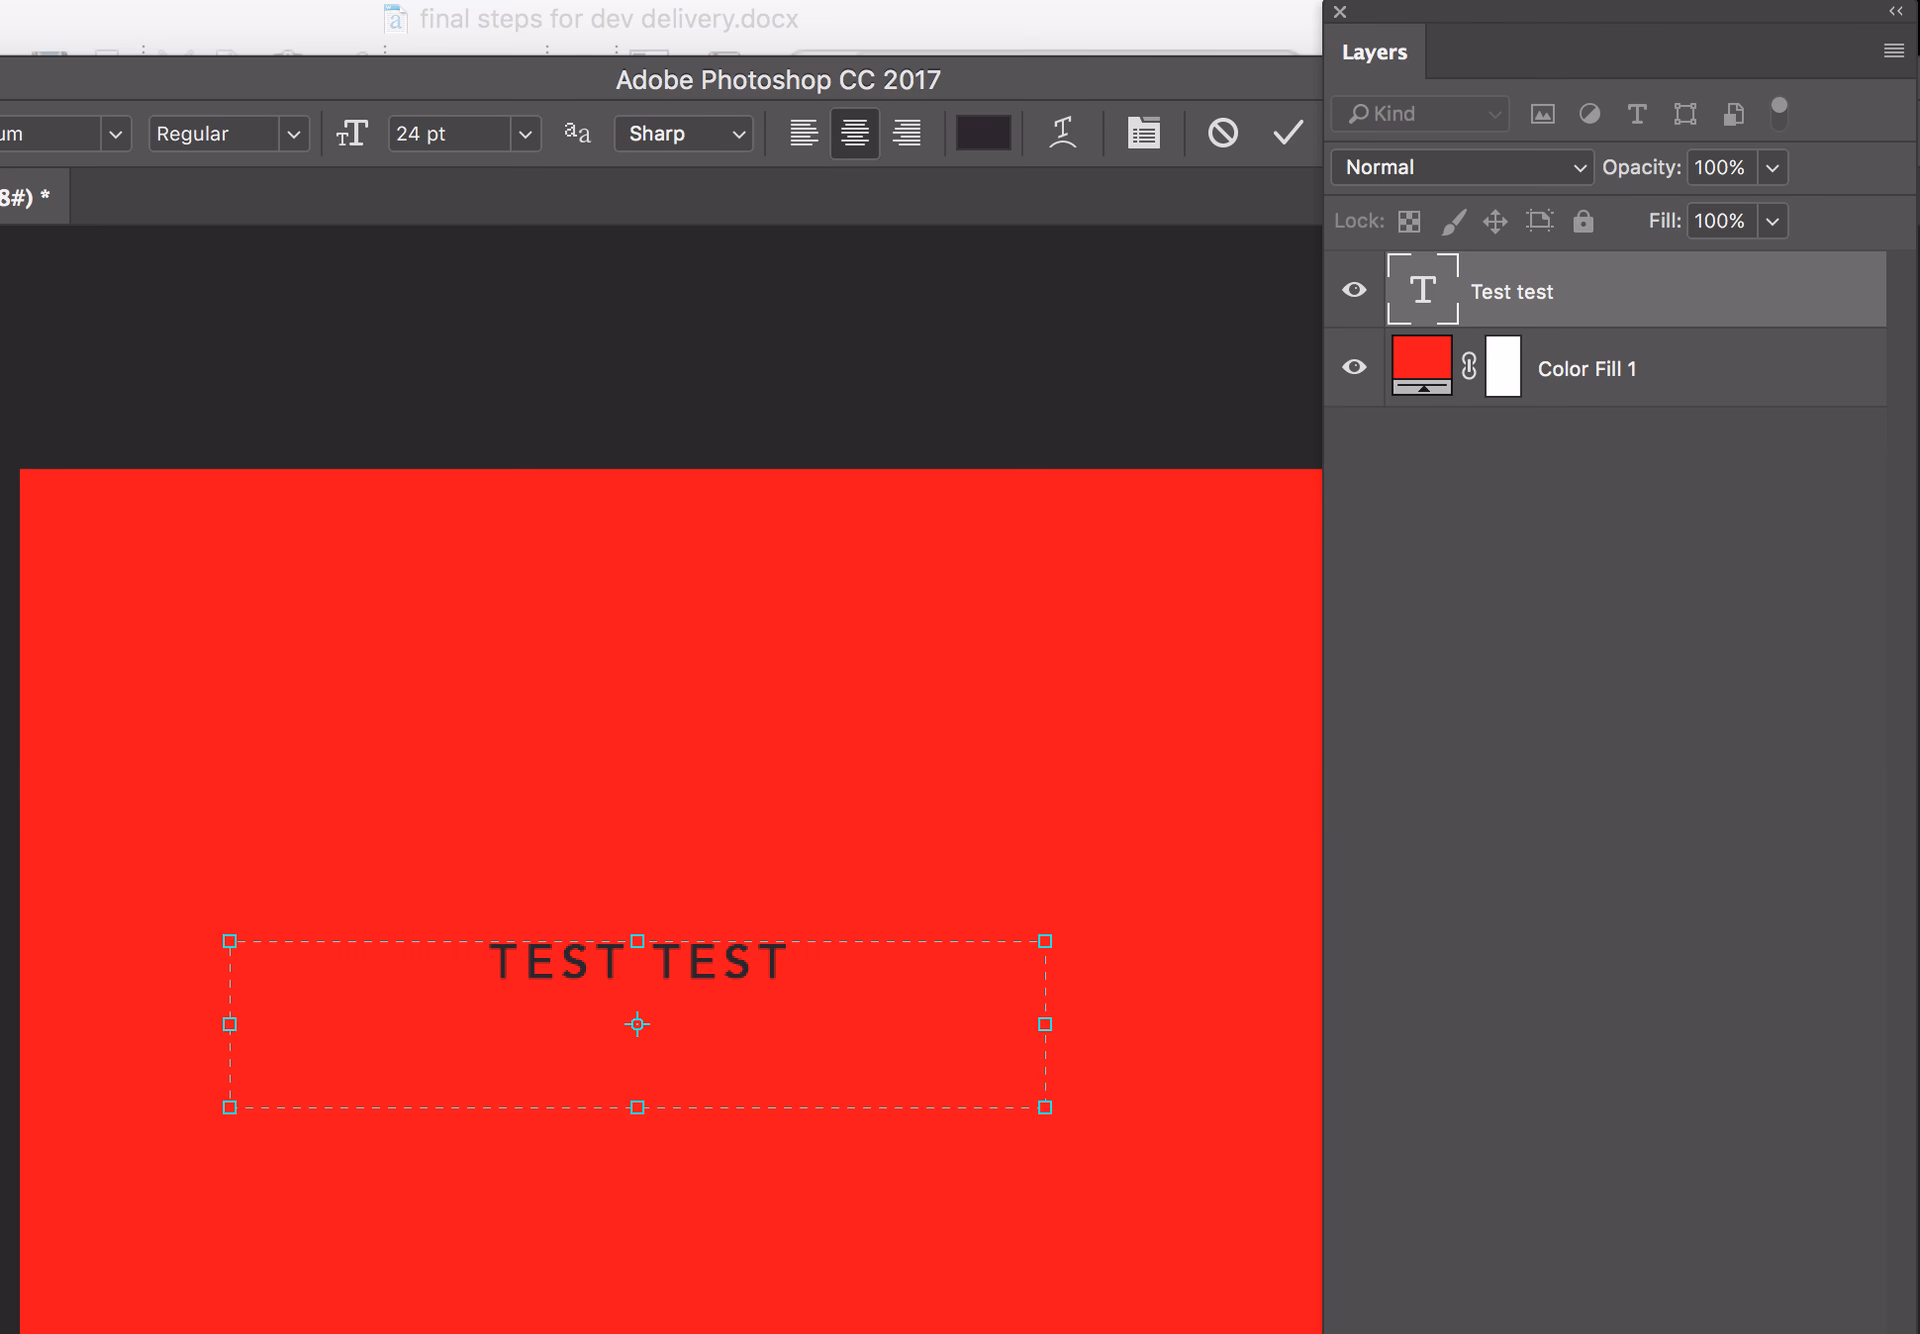
Task: Open the anti-aliasing dropdown showing Sharp
Action: point(683,133)
